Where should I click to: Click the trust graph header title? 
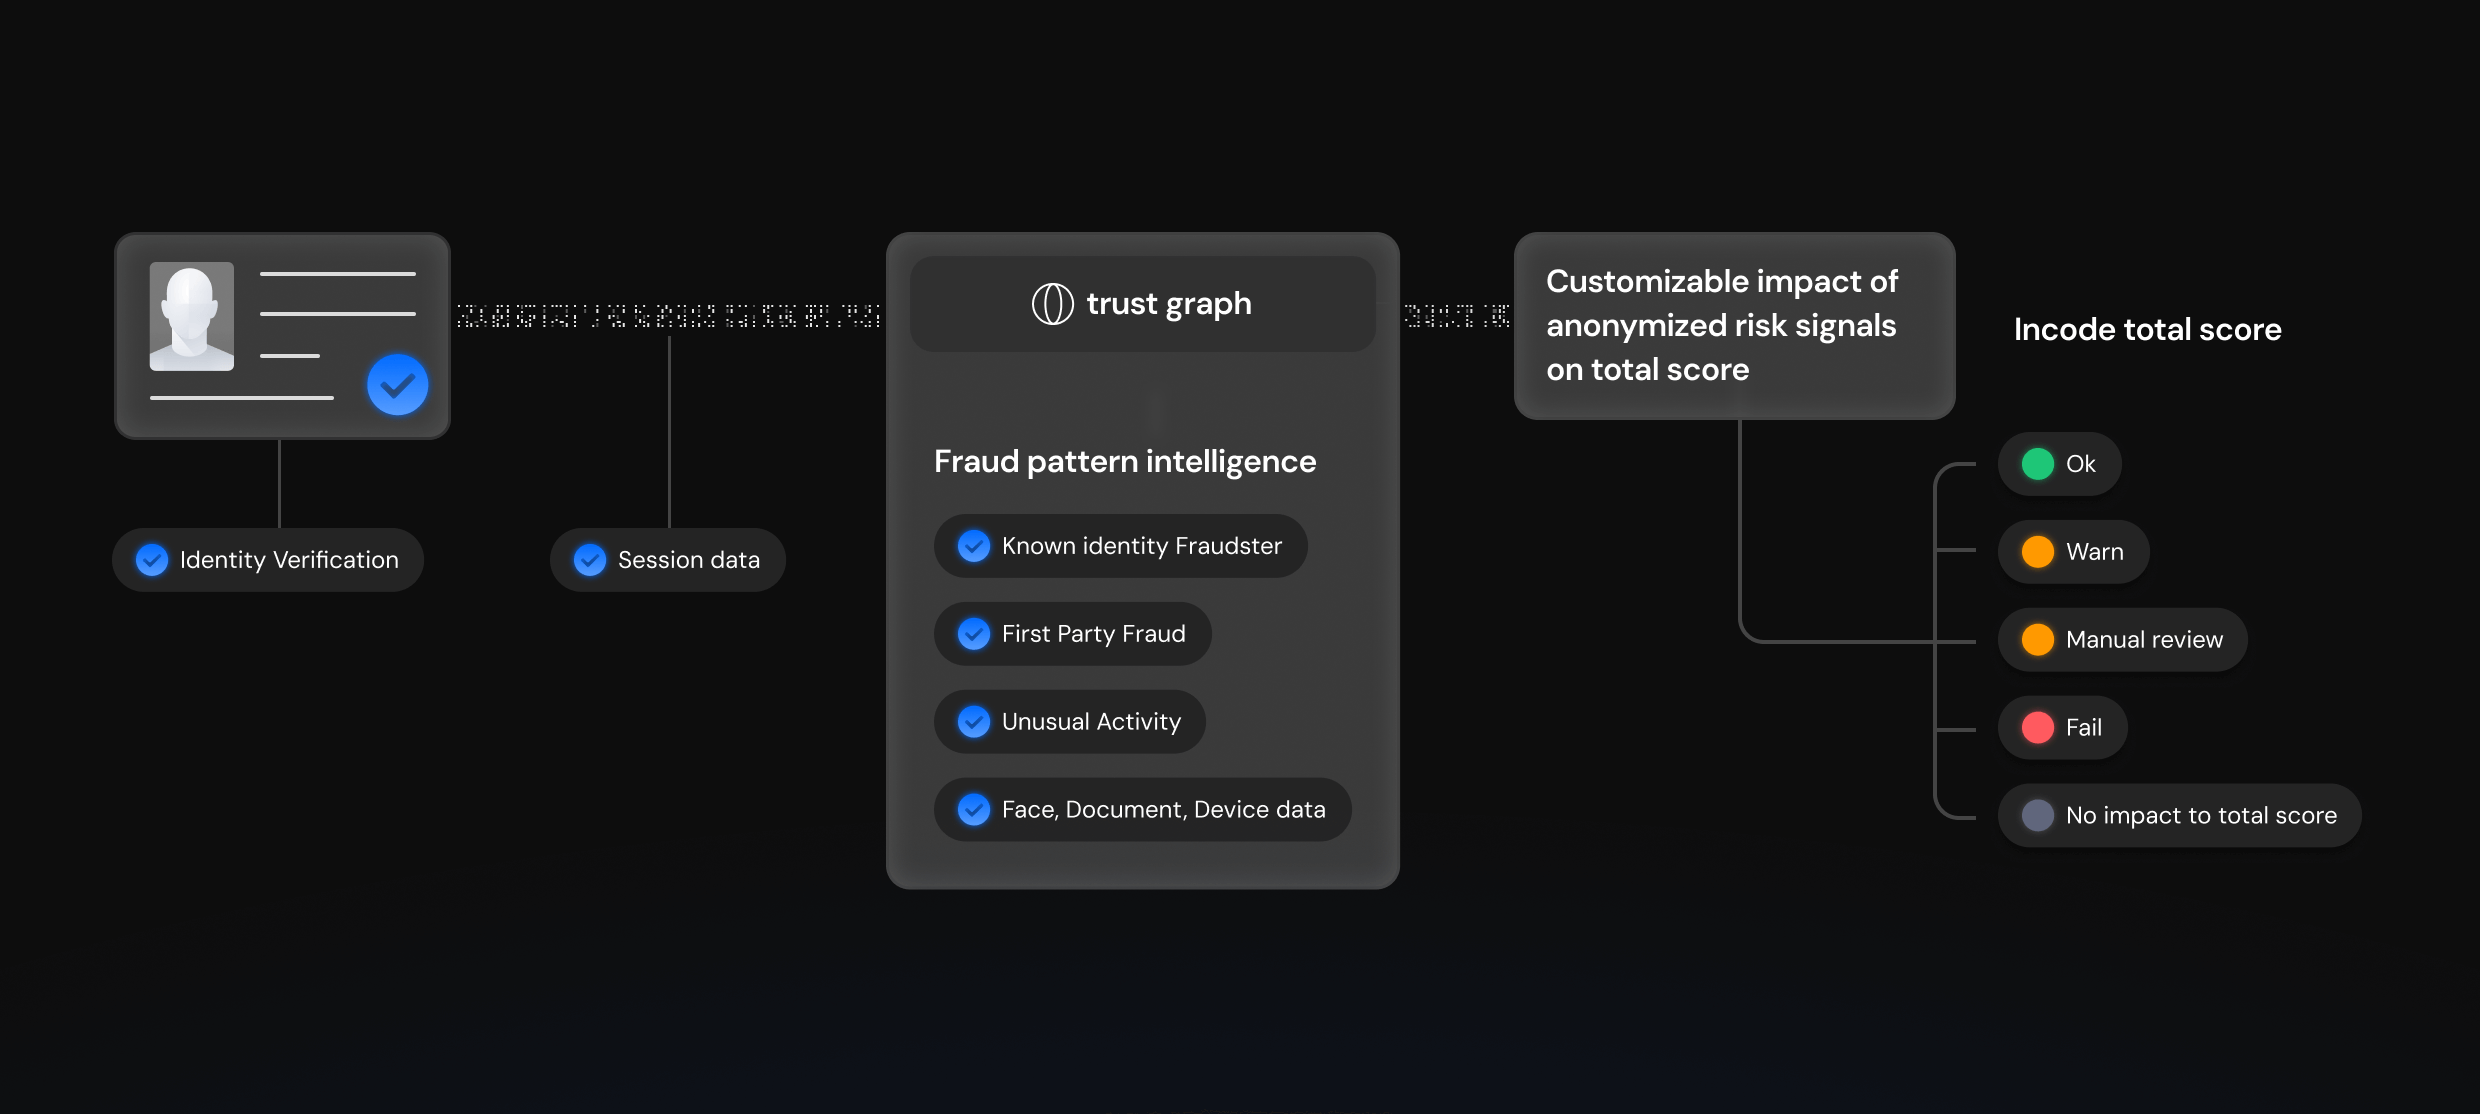1169,304
